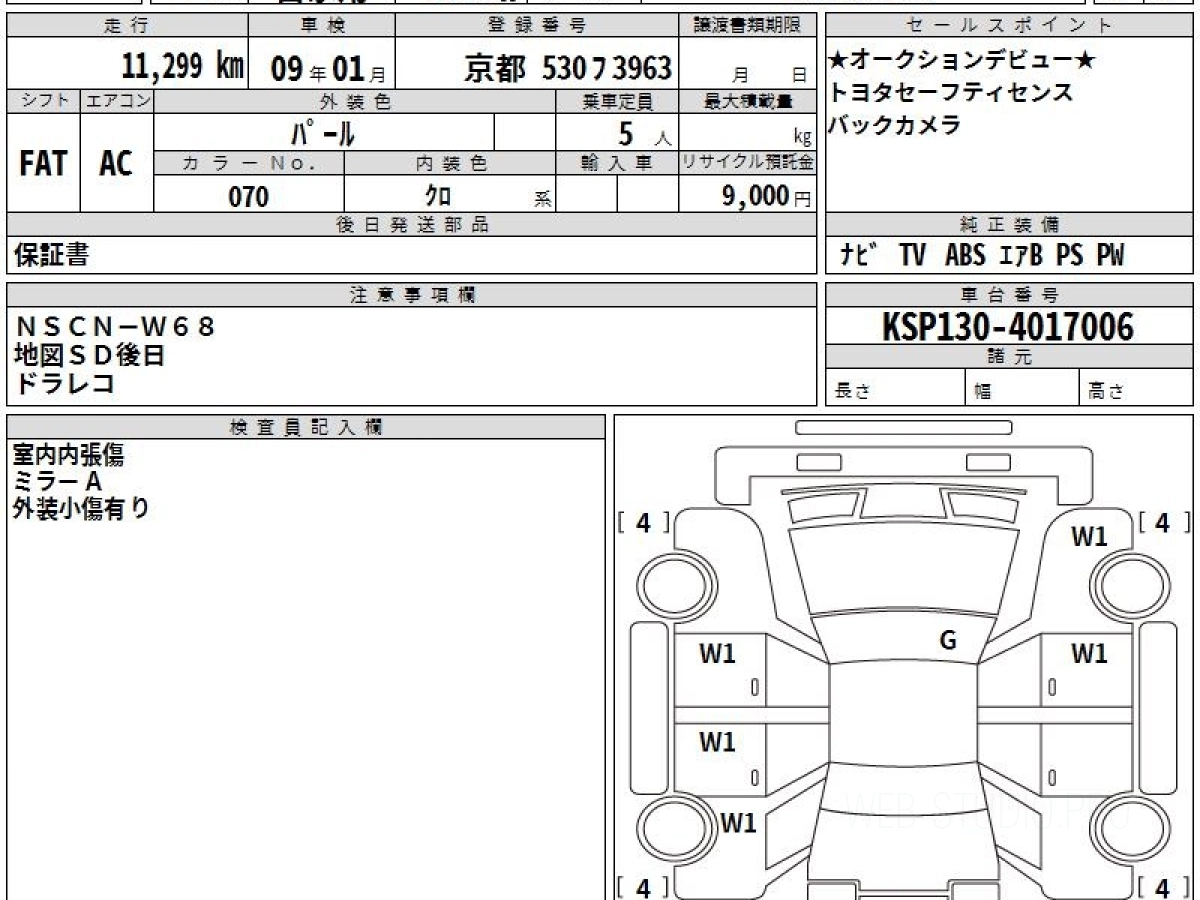Select chassis number KSP130-4017006
Image resolution: width=1200 pixels, height=900 pixels.
click(x=1010, y=327)
